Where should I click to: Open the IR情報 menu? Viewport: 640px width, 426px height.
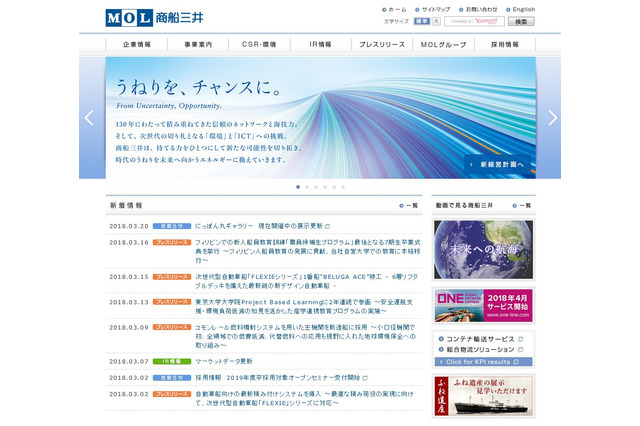coord(320,44)
